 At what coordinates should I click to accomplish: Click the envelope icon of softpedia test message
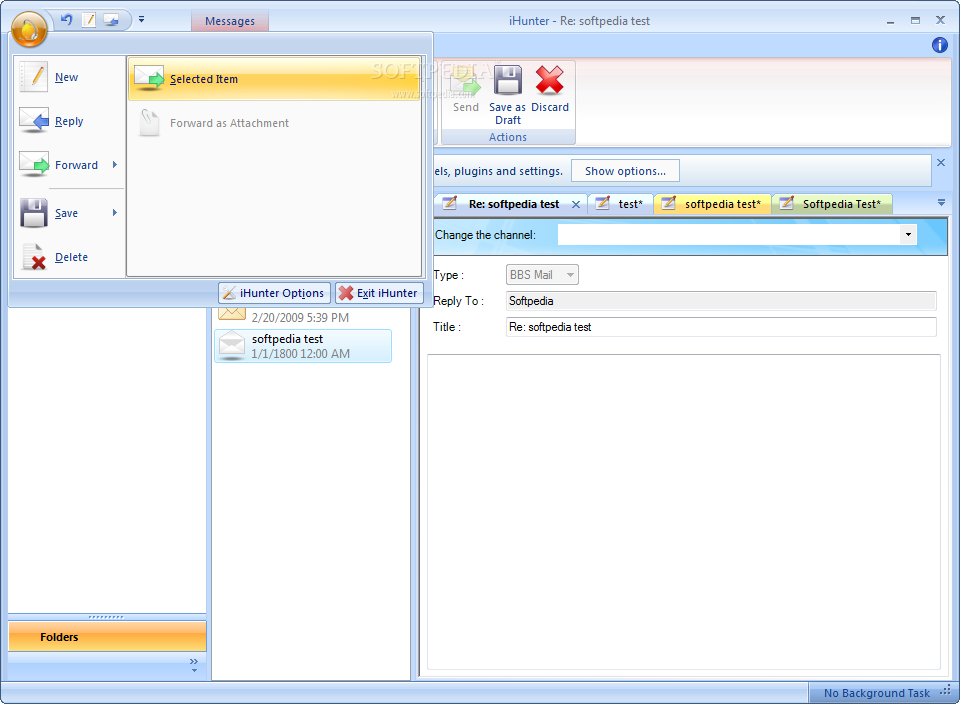click(x=232, y=345)
